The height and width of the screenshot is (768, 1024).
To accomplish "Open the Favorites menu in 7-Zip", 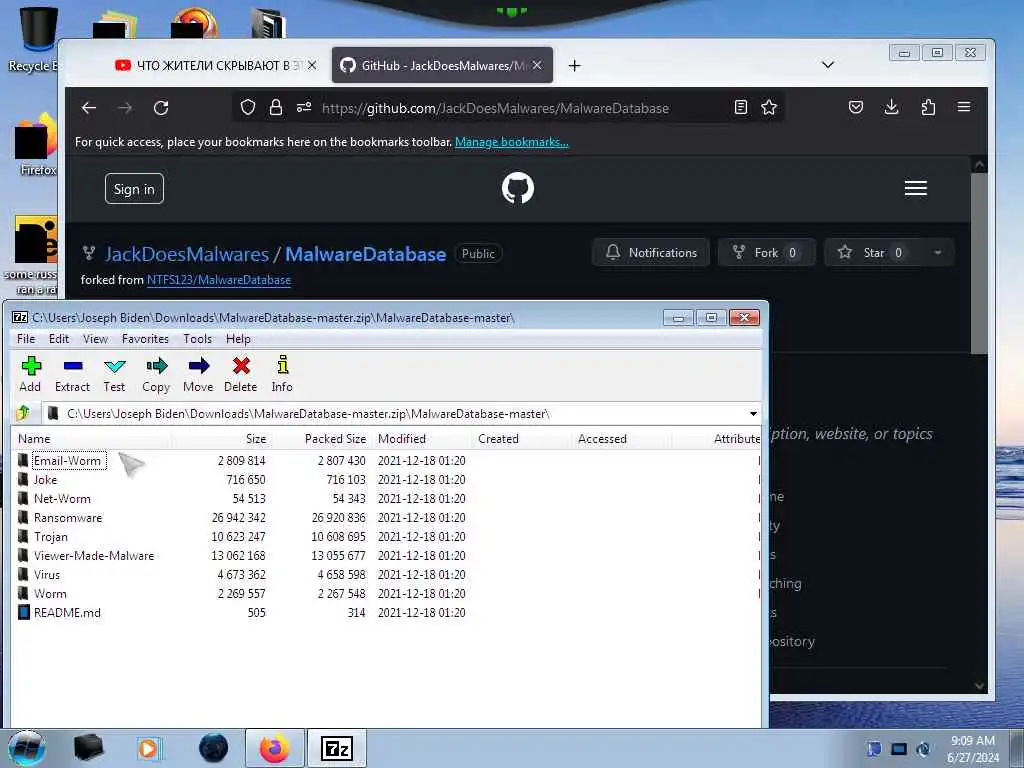I will click(x=145, y=338).
